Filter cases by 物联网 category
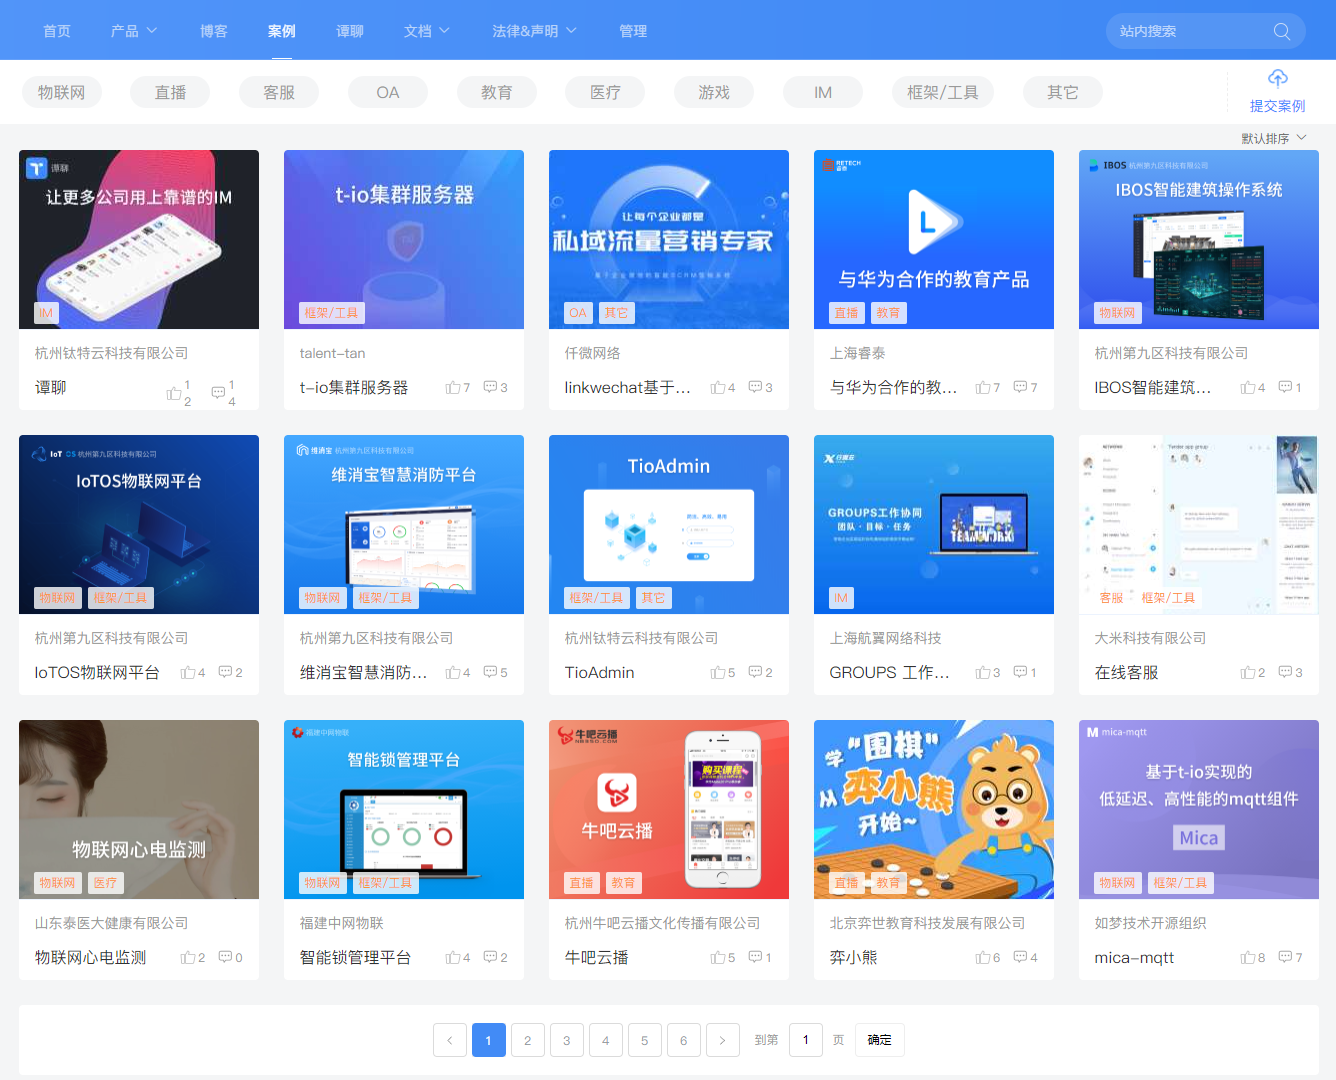The image size is (1336, 1080). pos(62,92)
